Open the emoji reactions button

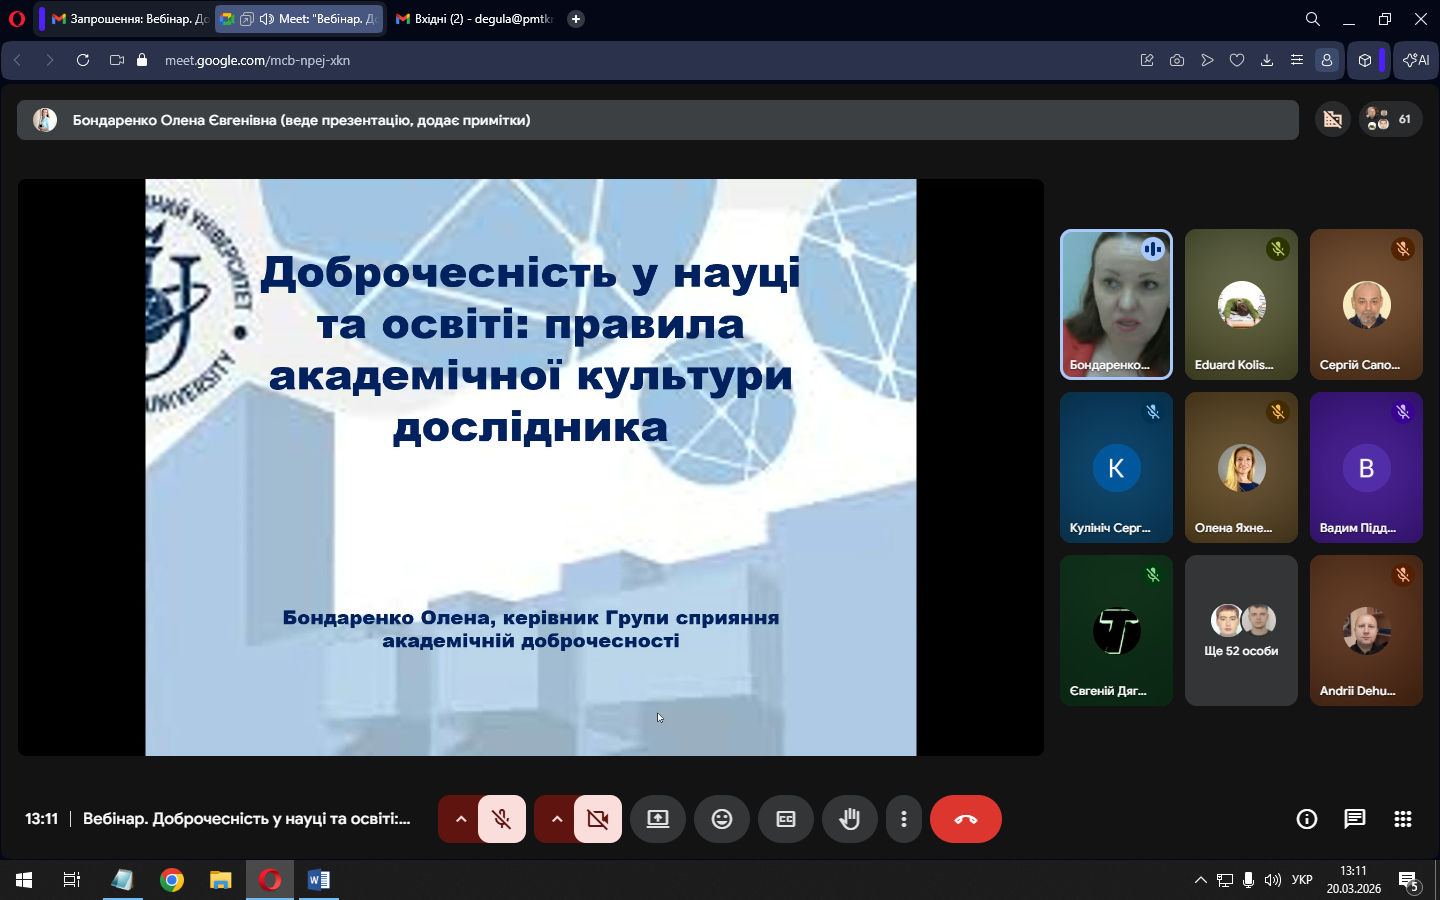point(721,819)
